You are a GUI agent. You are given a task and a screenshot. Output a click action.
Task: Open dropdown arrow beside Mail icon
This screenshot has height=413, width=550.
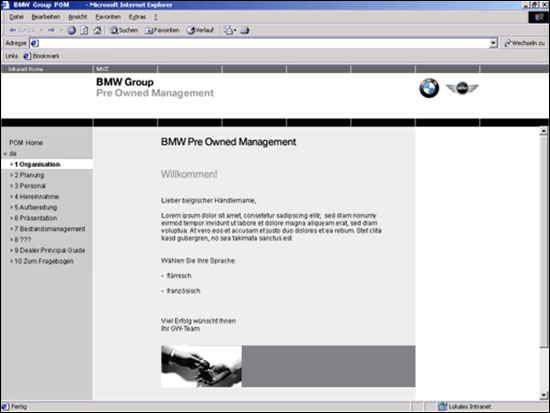pyautogui.click(x=235, y=30)
